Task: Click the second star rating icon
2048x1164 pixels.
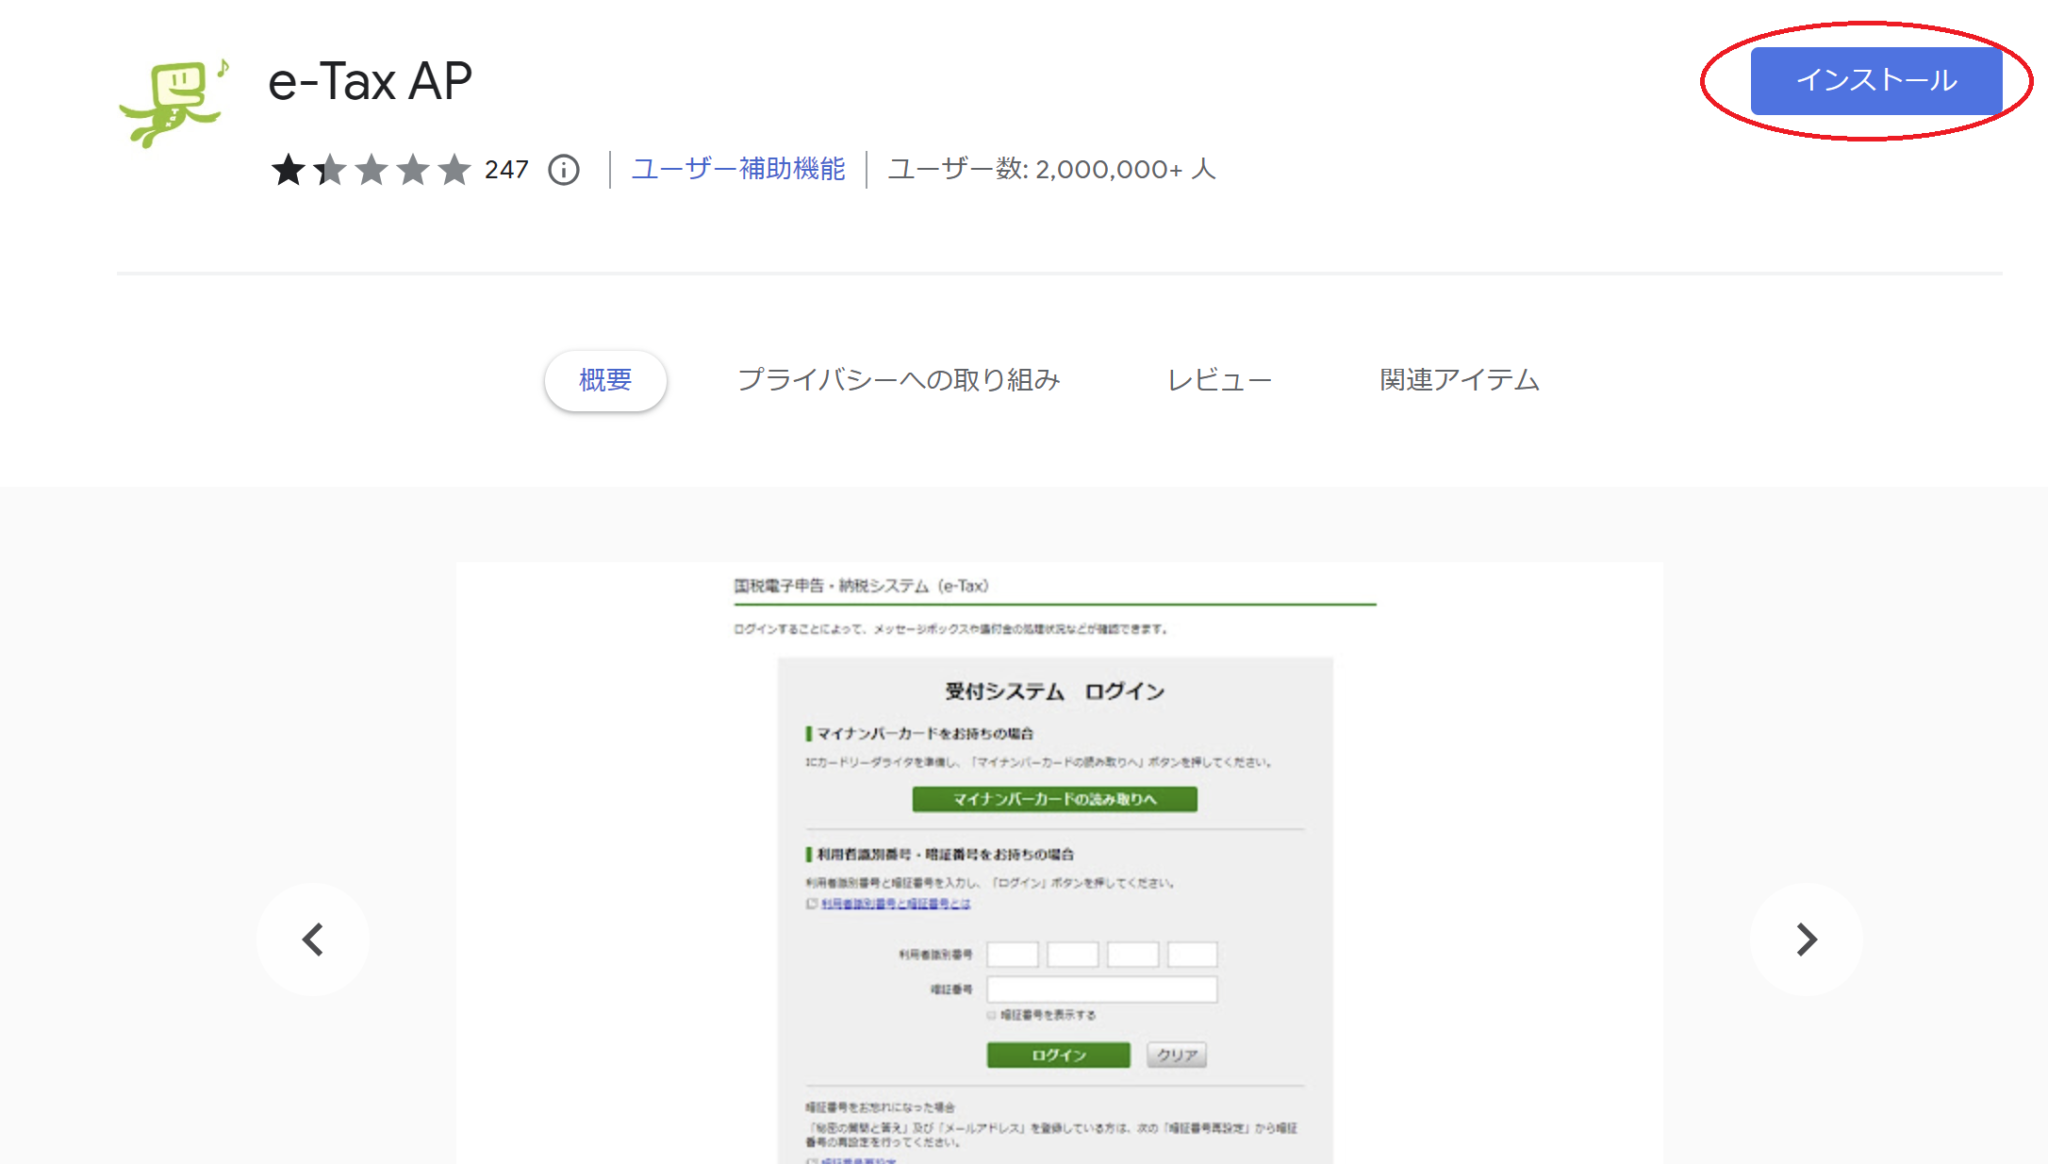Action: coord(329,170)
